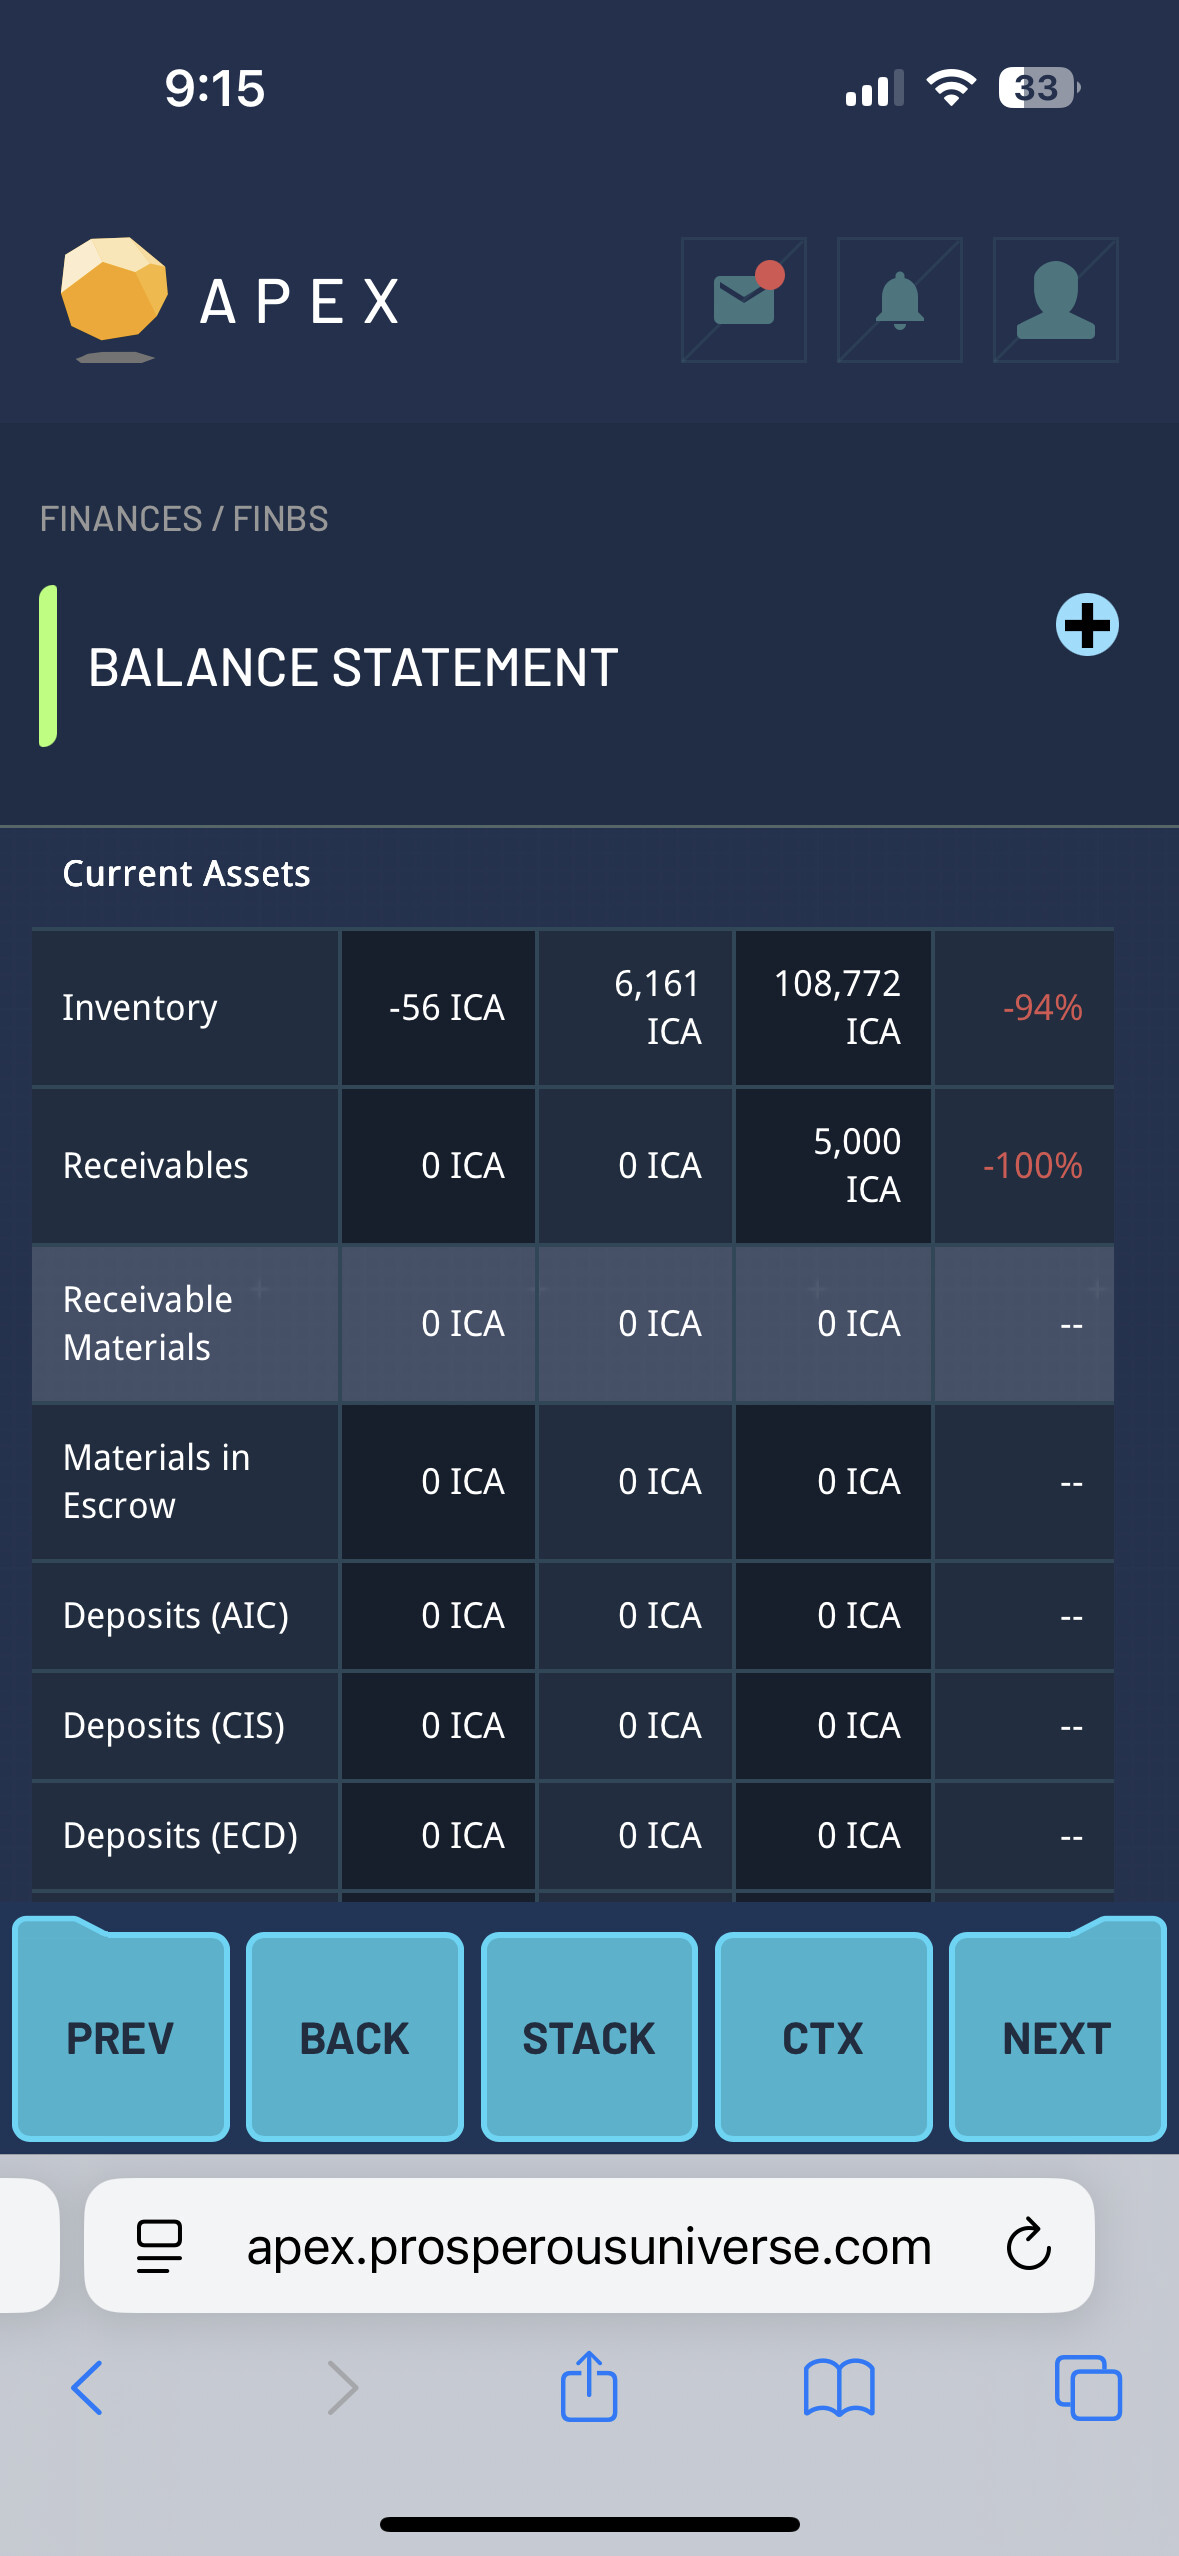The height and width of the screenshot is (2556, 1179).
Task: Tap the apex.prosperousuniverse.com address field
Action: (589, 2246)
